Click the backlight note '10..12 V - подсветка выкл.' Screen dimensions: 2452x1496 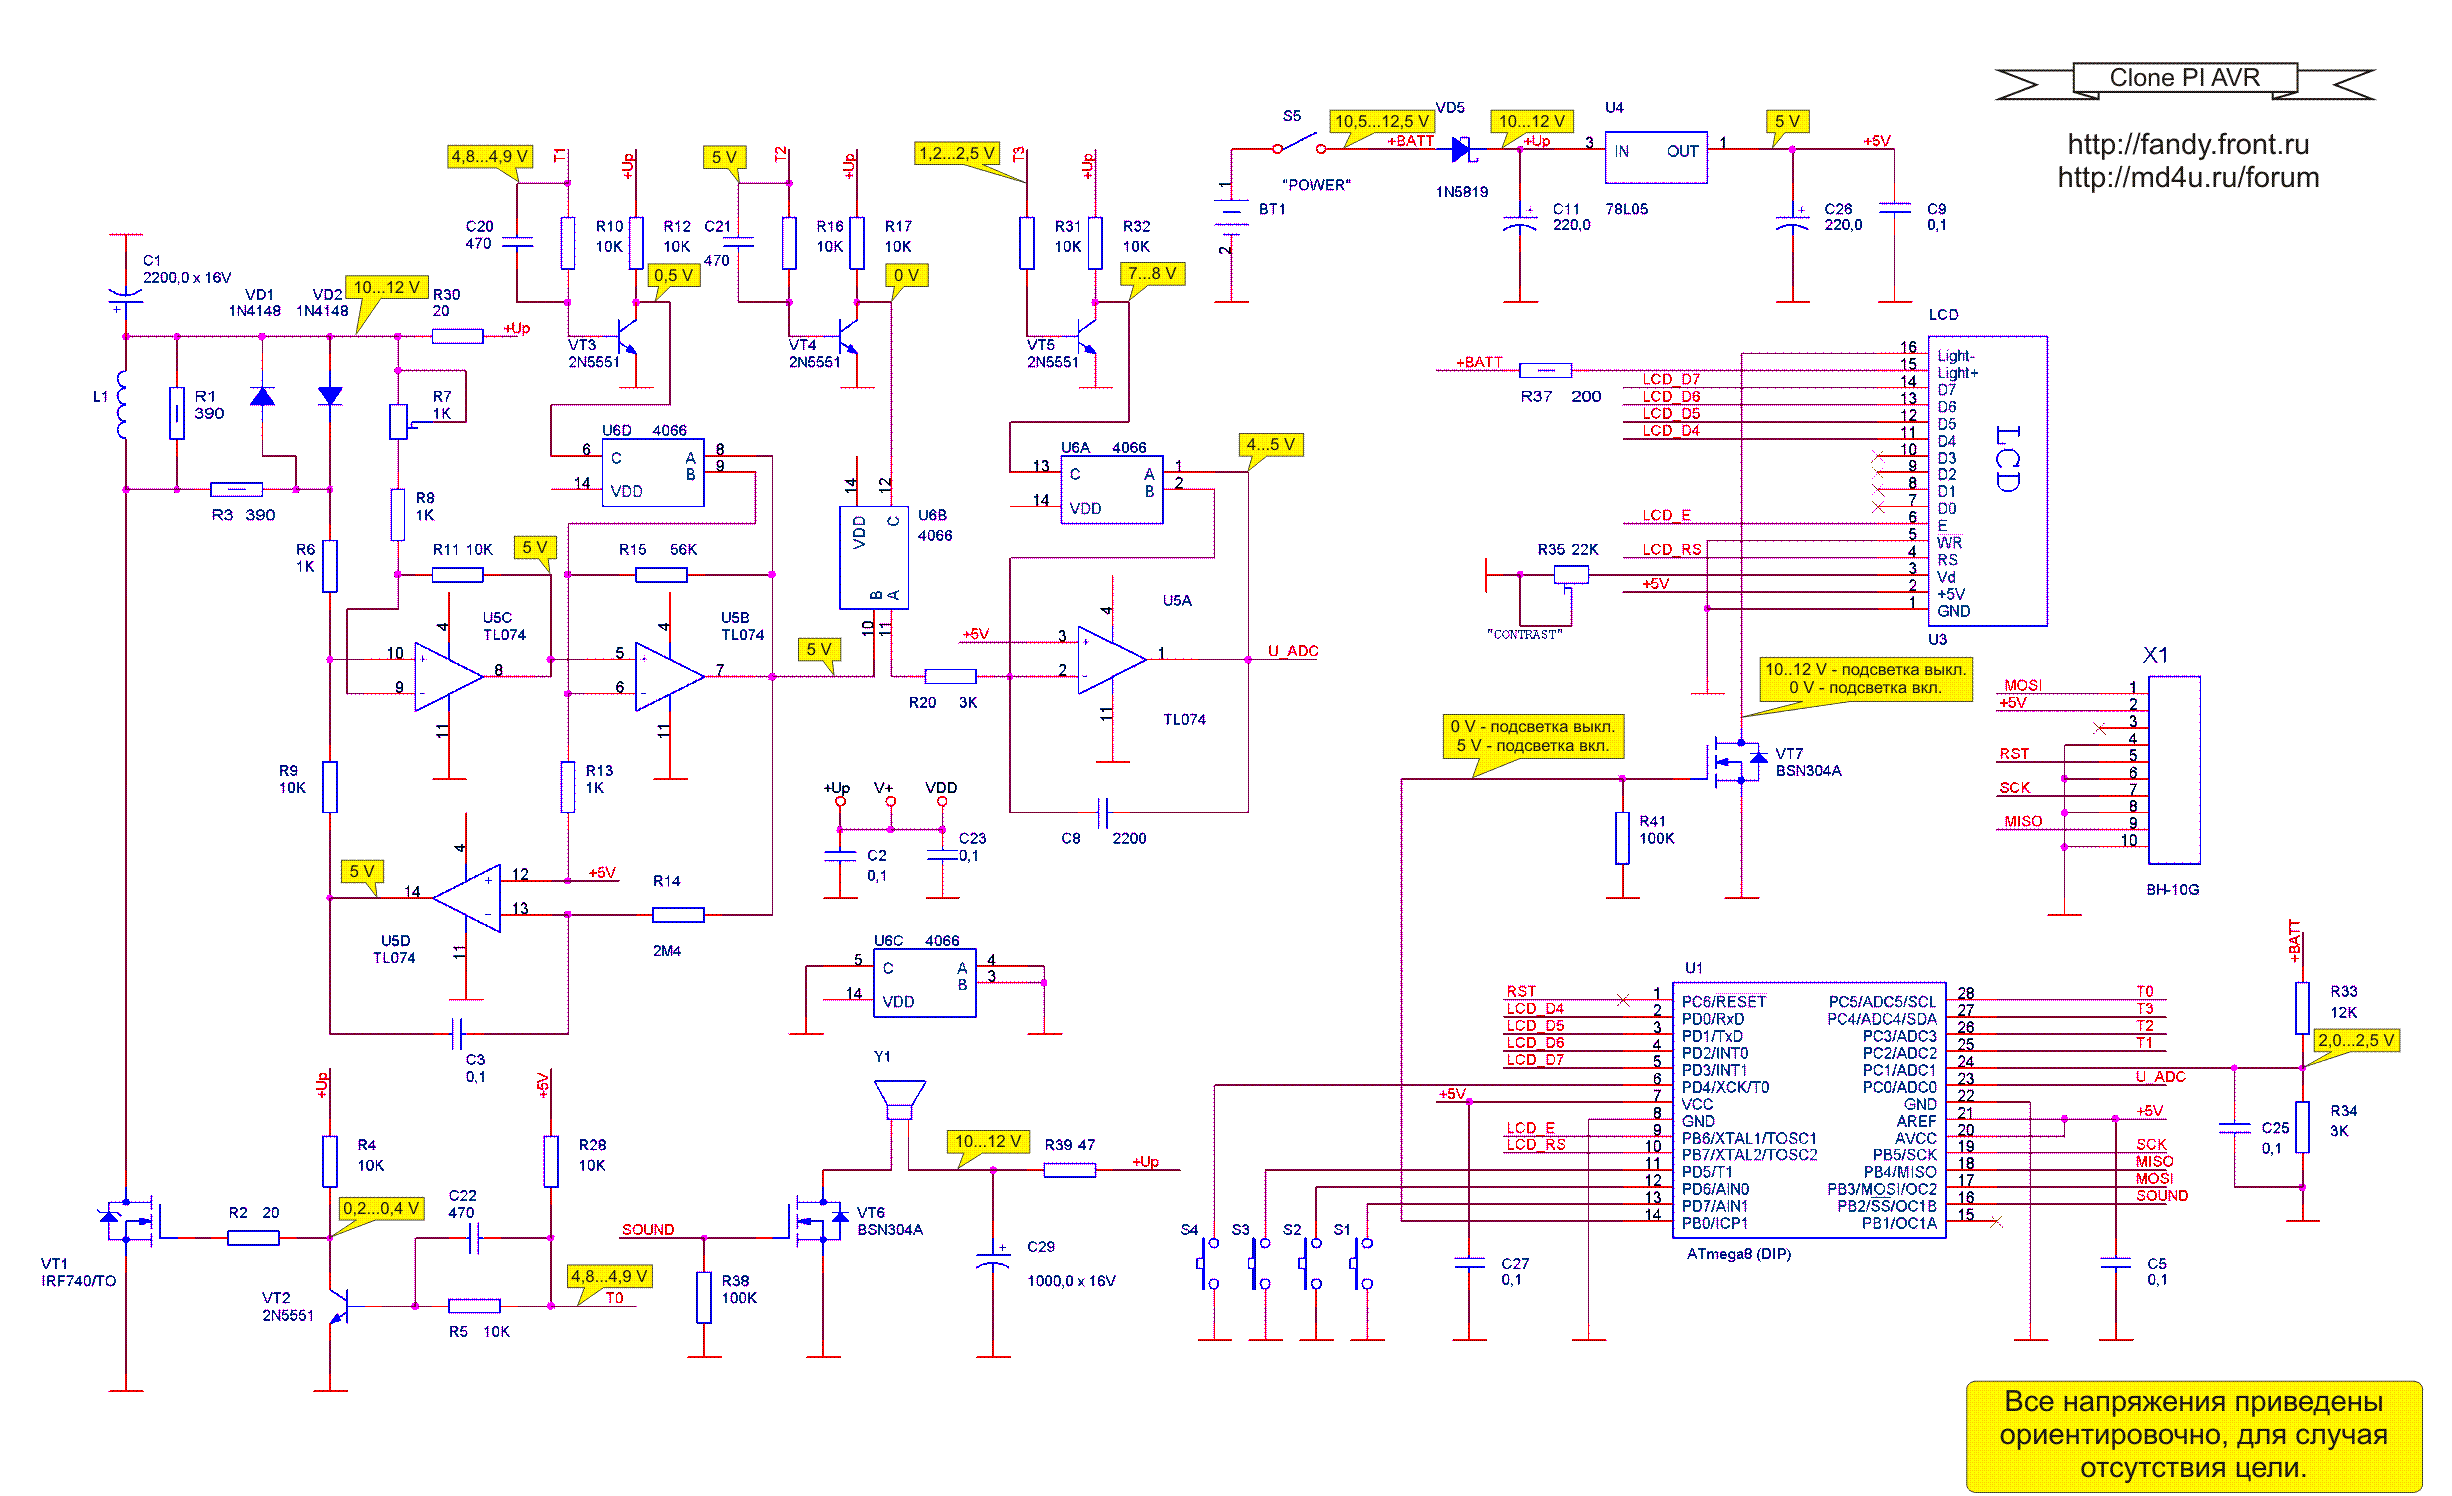[x=1865, y=678]
